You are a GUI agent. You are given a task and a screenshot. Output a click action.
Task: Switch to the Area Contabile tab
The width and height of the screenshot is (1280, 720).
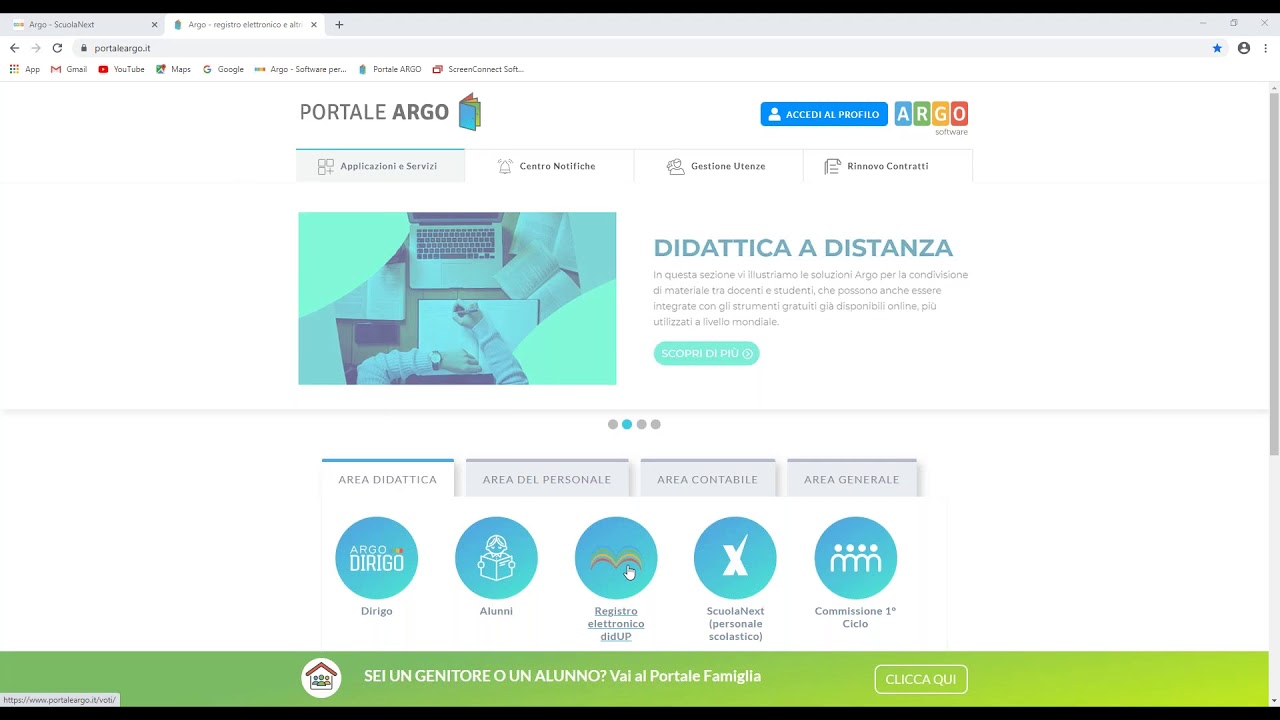pyautogui.click(x=708, y=479)
